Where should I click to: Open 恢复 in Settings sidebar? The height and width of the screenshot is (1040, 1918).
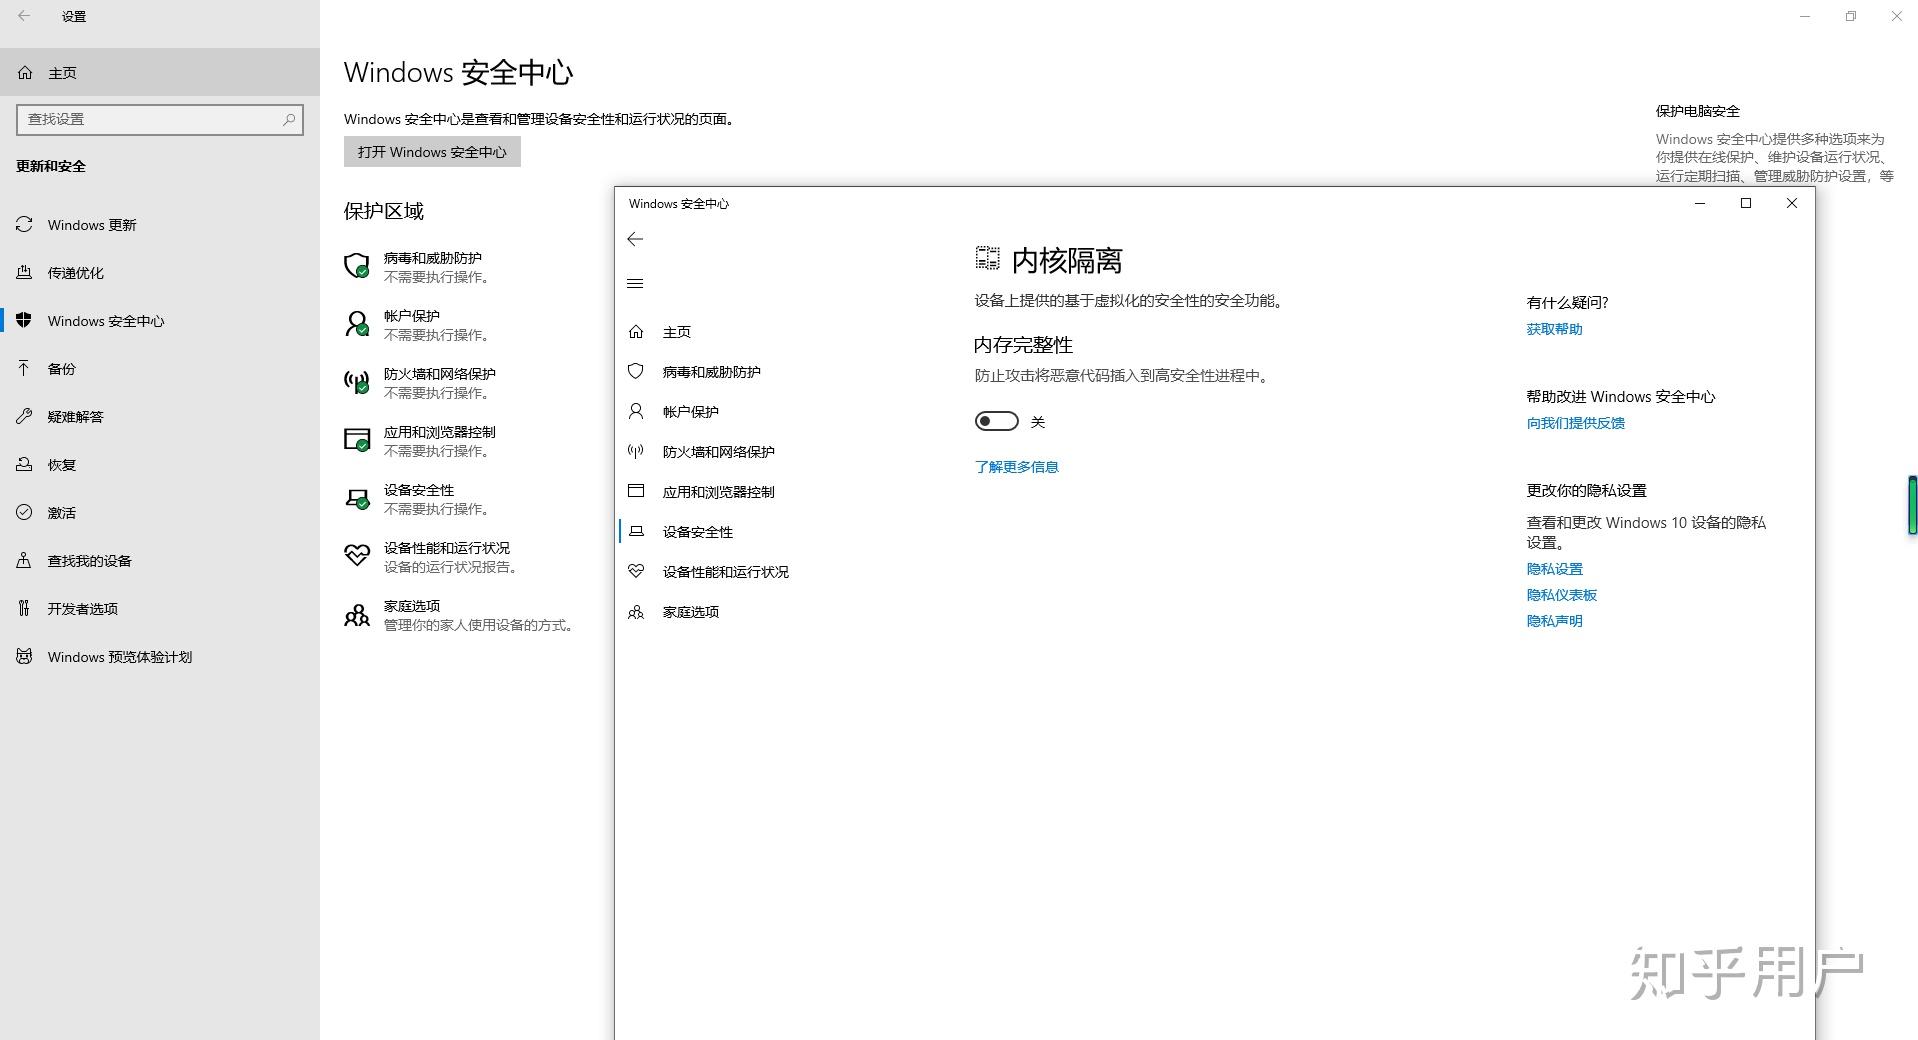(x=160, y=465)
